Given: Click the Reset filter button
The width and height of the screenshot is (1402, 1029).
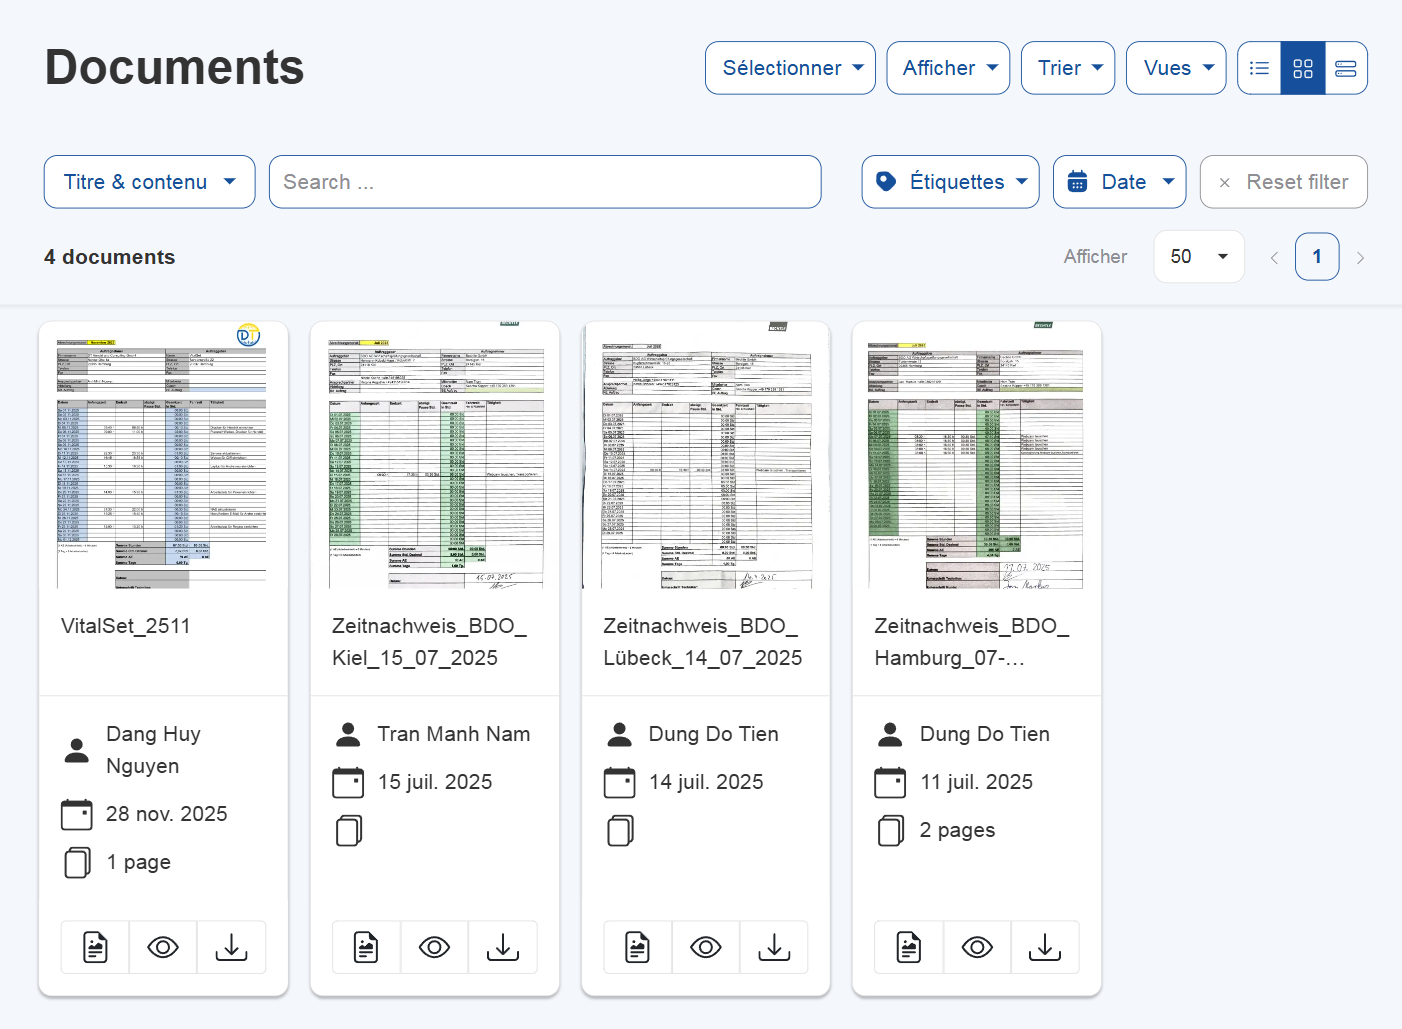Looking at the screenshot, I should pyautogui.click(x=1283, y=182).
